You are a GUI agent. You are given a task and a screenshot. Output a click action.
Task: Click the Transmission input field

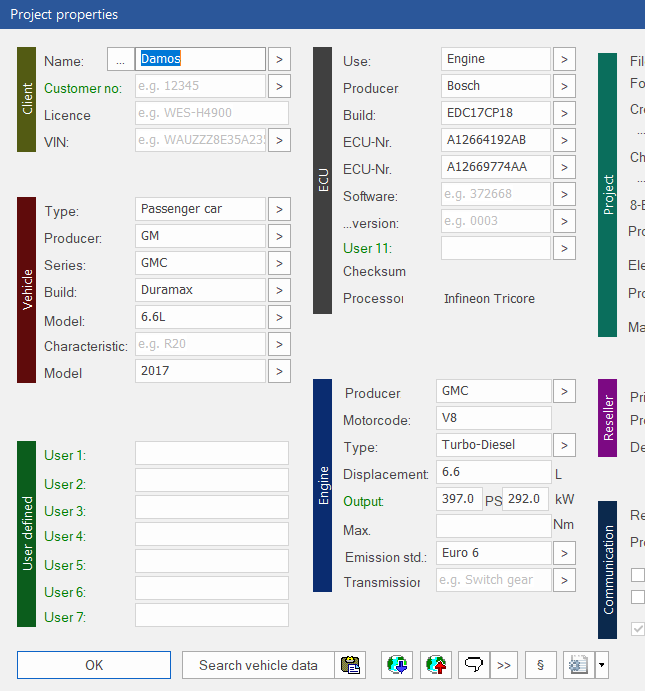pos(494,580)
